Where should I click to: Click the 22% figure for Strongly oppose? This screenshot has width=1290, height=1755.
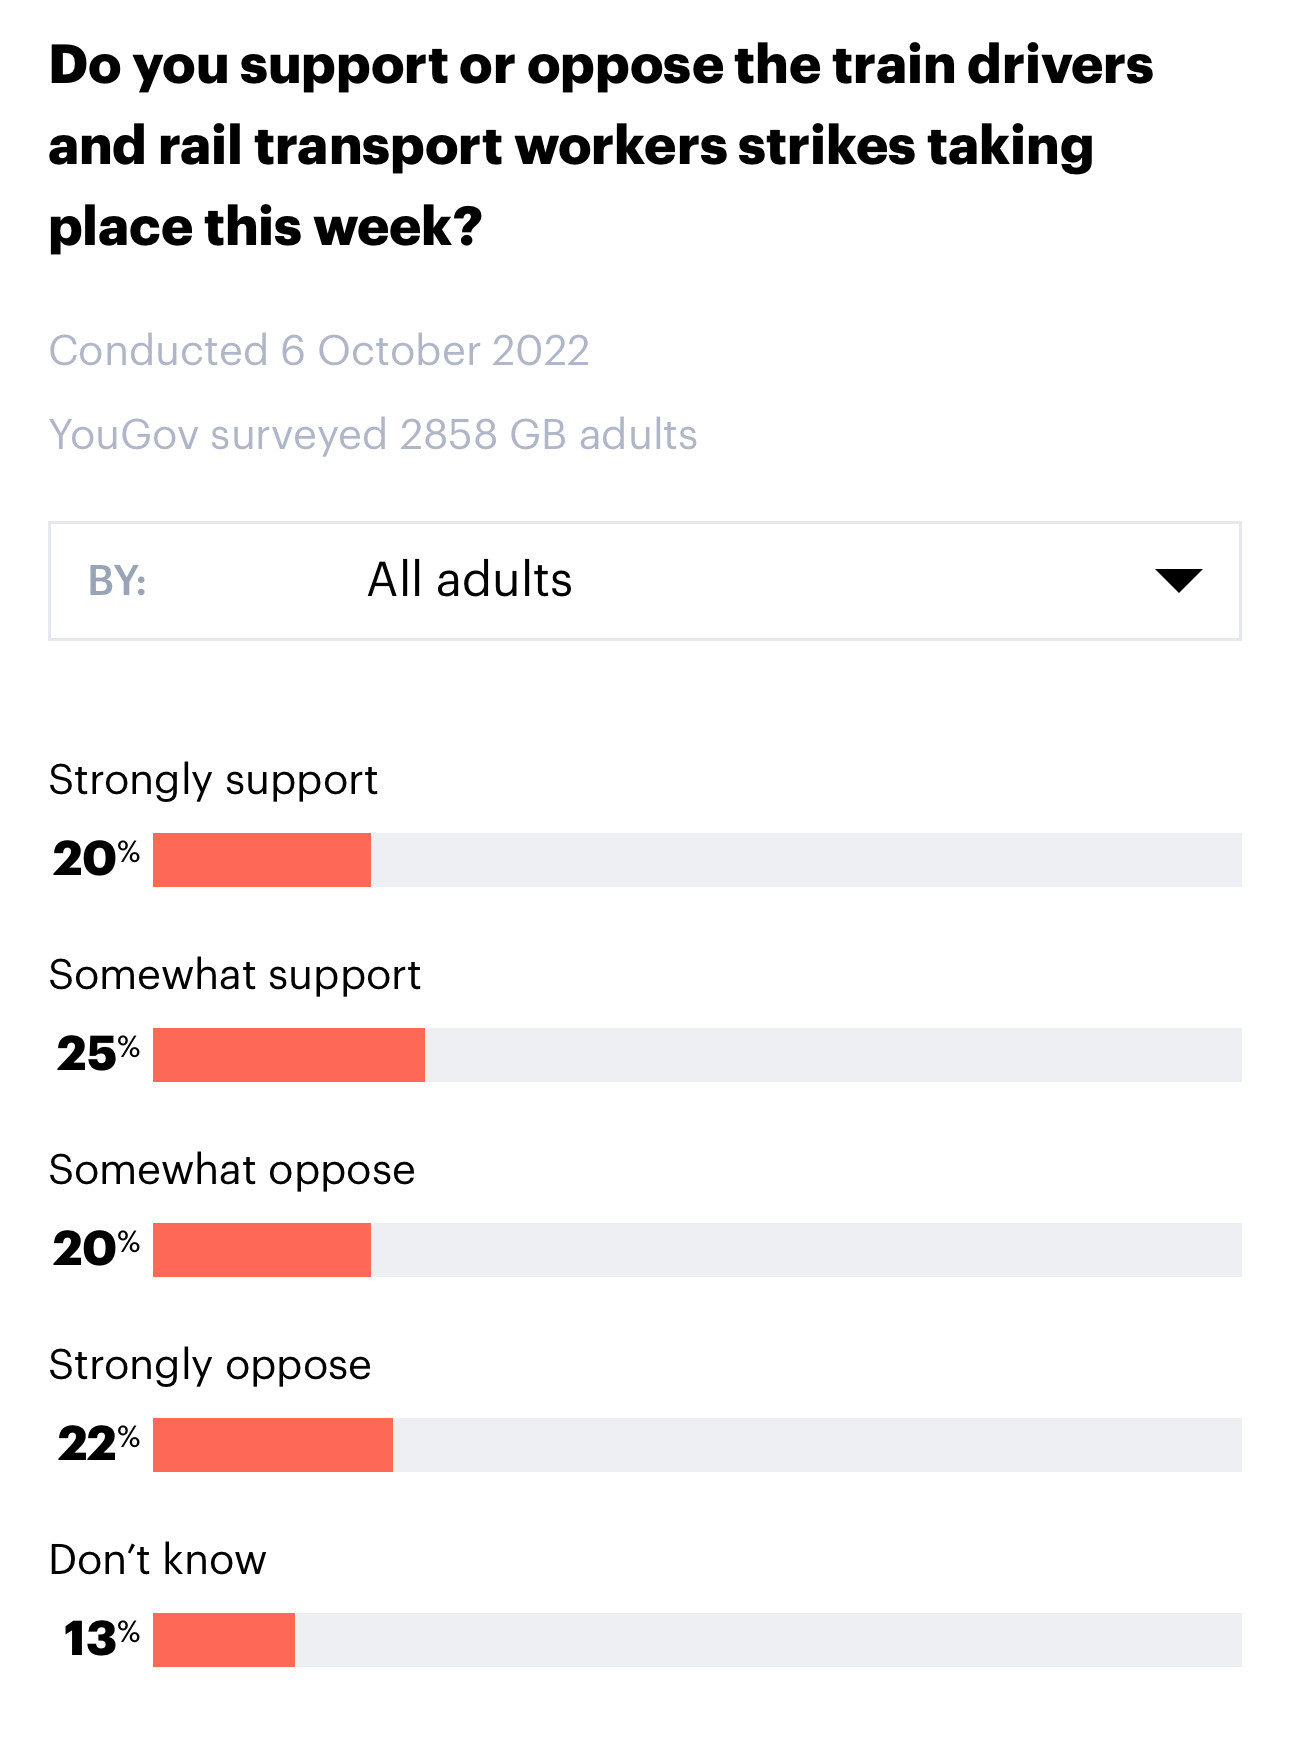(x=98, y=1444)
